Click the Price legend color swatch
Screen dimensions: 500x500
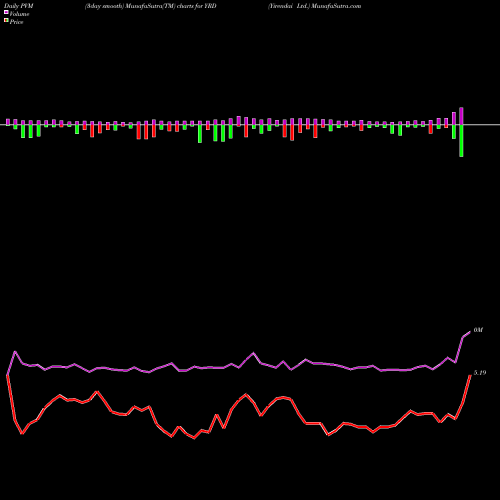6,20
